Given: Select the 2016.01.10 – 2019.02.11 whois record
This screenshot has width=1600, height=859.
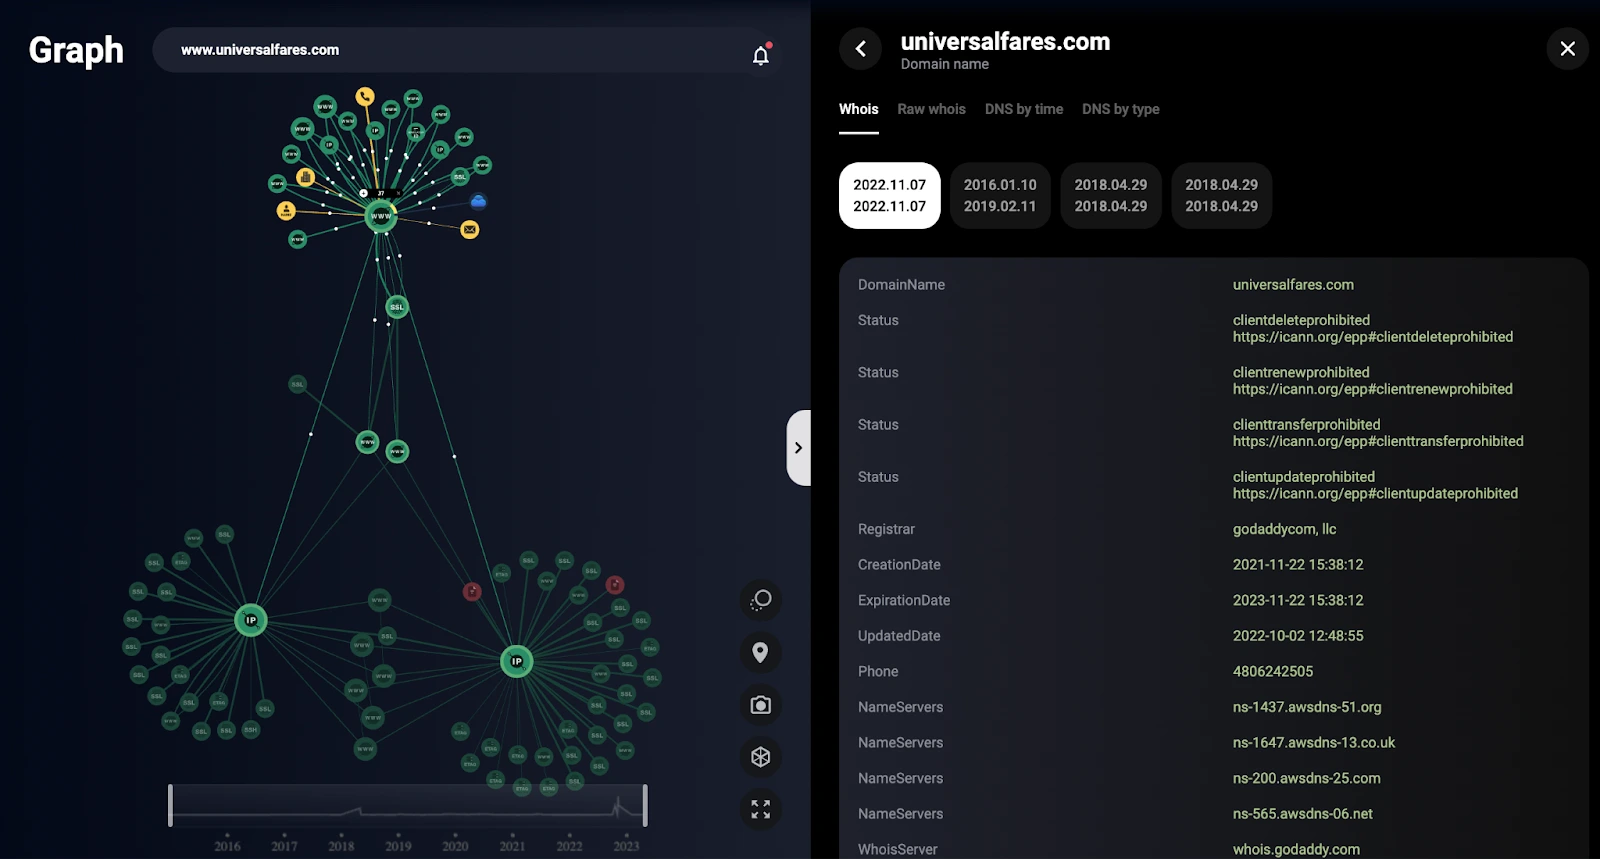Looking at the screenshot, I should (x=1000, y=196).
